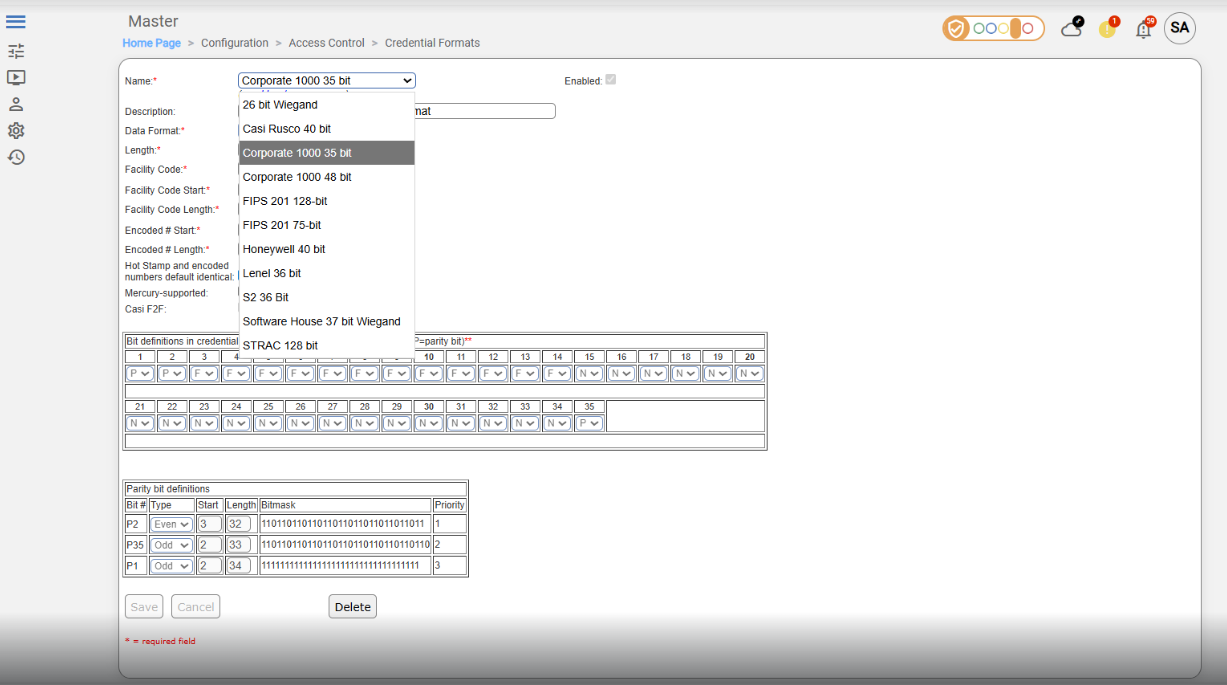The image size is (1227, 685).
Task: Click the person icon in the sidebar
Action: (x=16, y=104)
